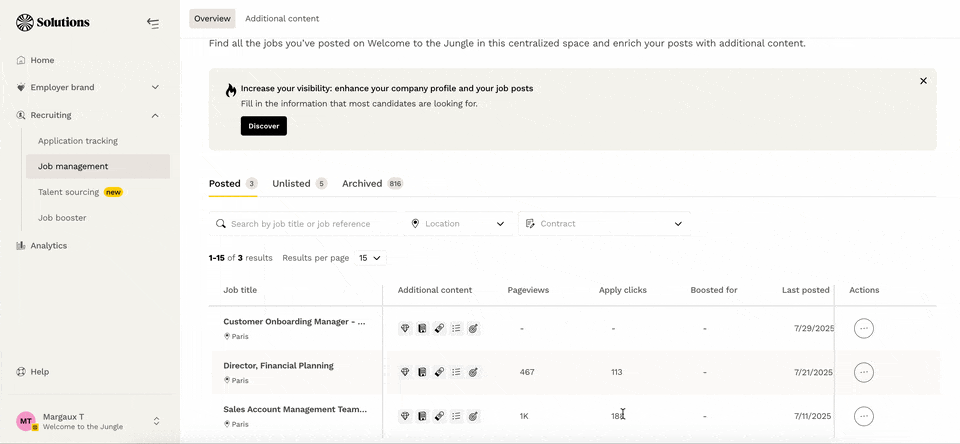Viewport: 960px width, 444px height.
Task: Collapse the sidebar using the top toggle icon
Action: [x=152, y=23]
